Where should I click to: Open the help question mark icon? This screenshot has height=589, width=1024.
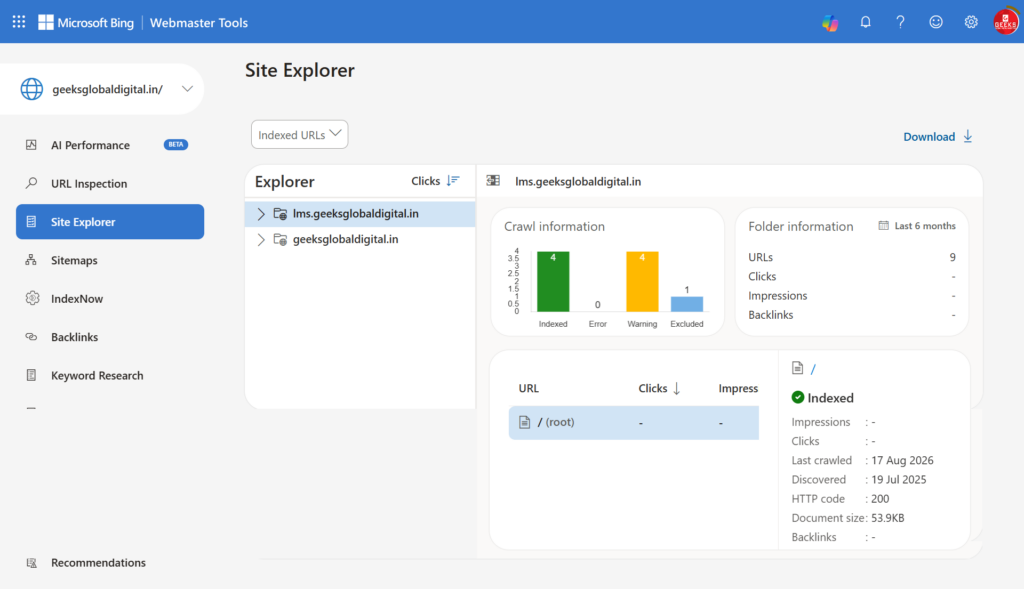[x=901, y=22]
